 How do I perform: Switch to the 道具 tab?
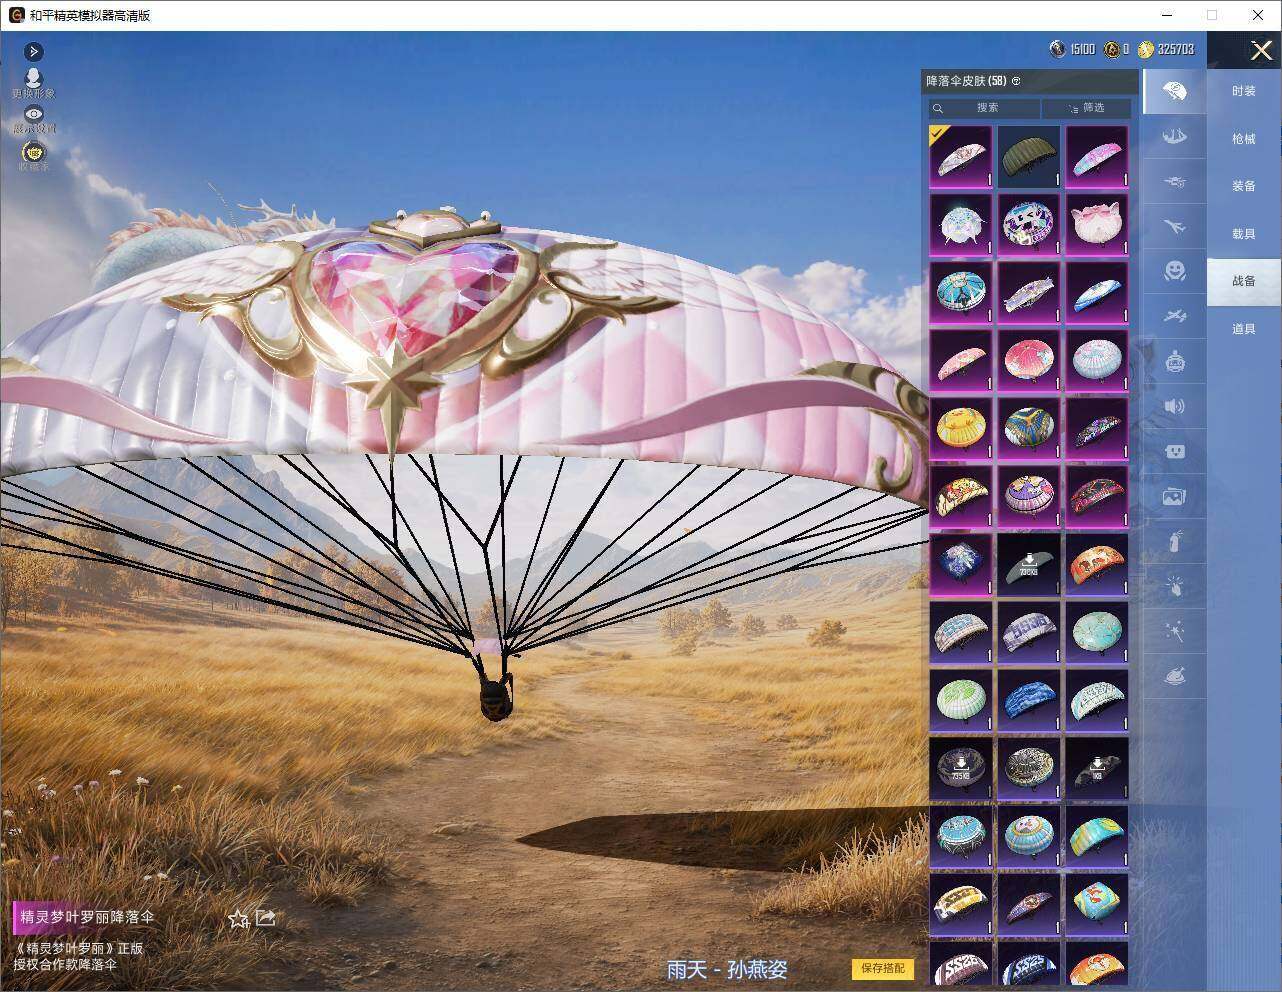[x=1243, y=329]
